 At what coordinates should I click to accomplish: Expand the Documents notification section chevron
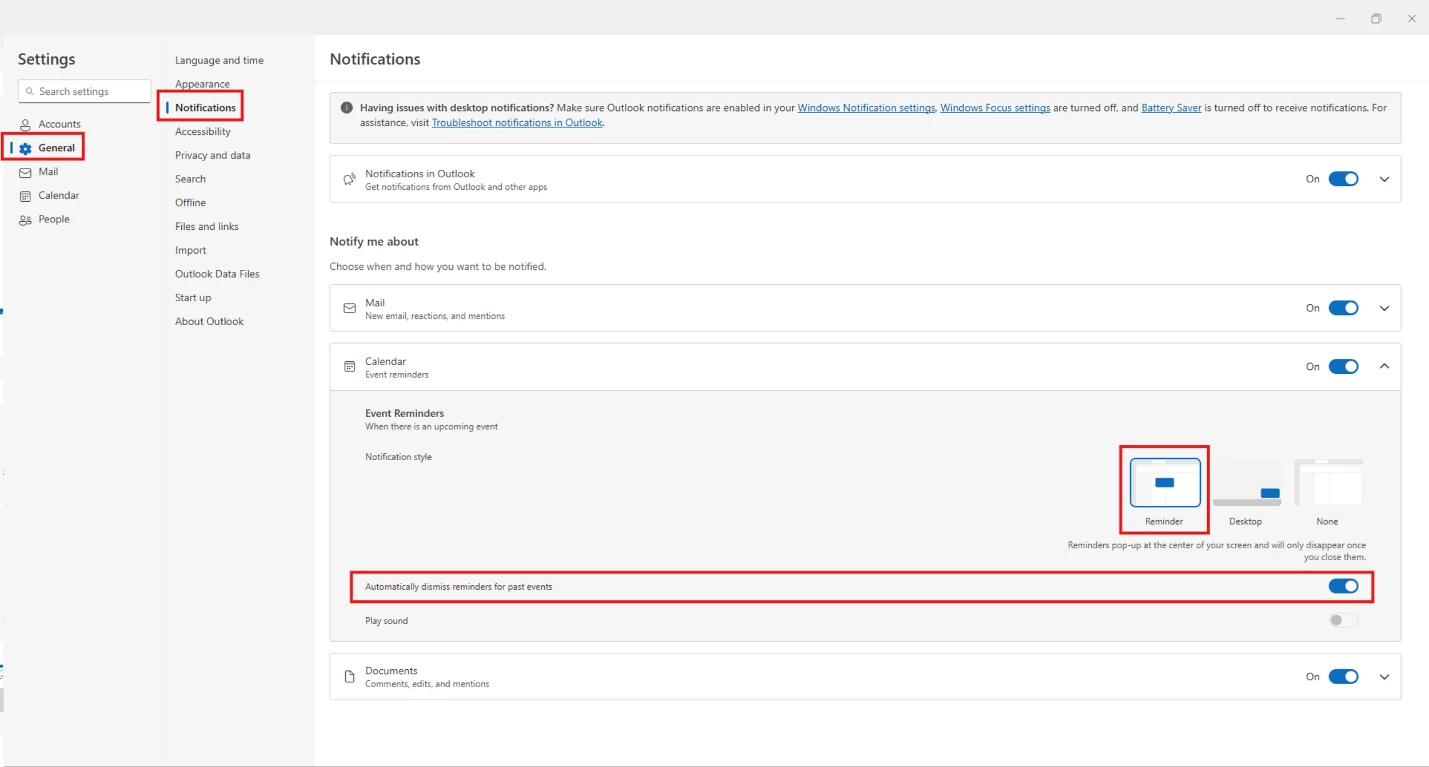1384,677
